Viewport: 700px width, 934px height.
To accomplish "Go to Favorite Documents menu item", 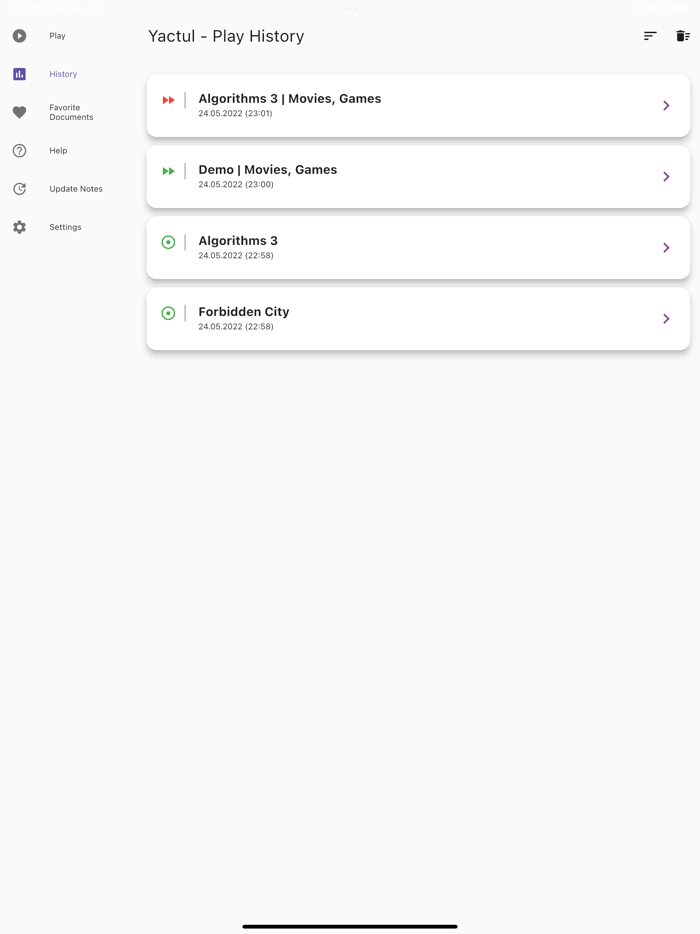I will [71, 112].
